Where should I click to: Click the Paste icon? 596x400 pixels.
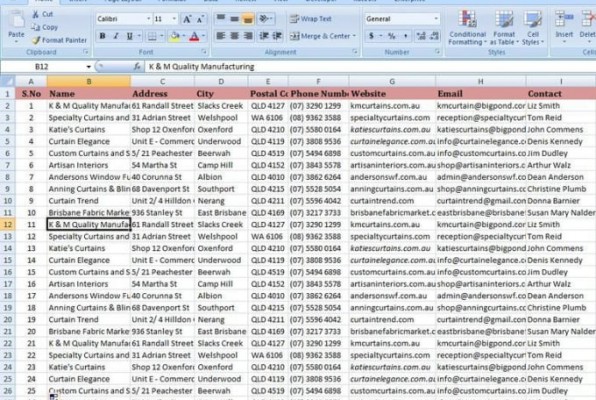(16, 20)
